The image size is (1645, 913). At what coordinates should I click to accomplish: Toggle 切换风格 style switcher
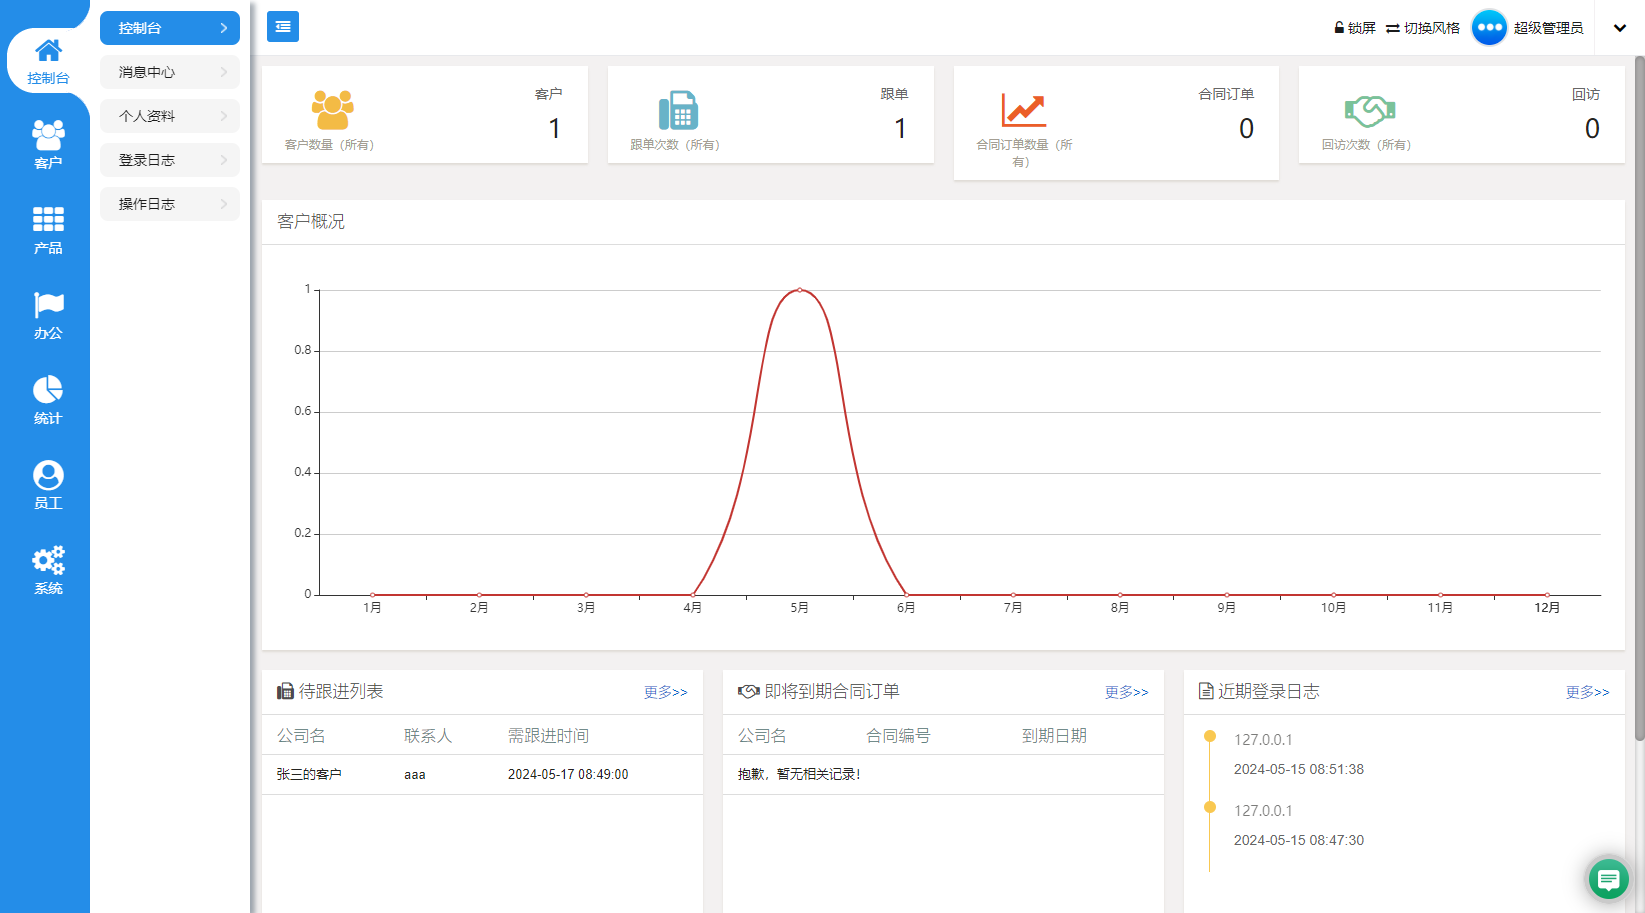pyautogui.click(x=1423, y=28)
